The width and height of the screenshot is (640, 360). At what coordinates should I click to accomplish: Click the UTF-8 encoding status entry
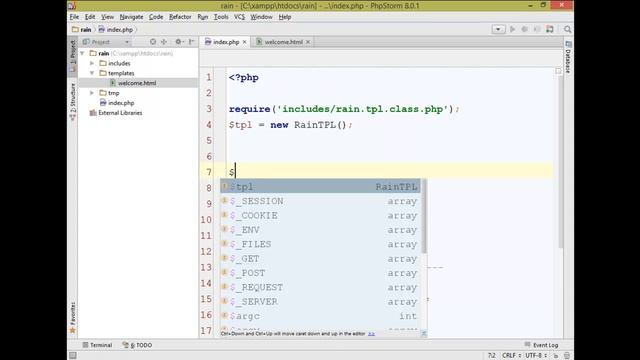(x=536, y=356)
